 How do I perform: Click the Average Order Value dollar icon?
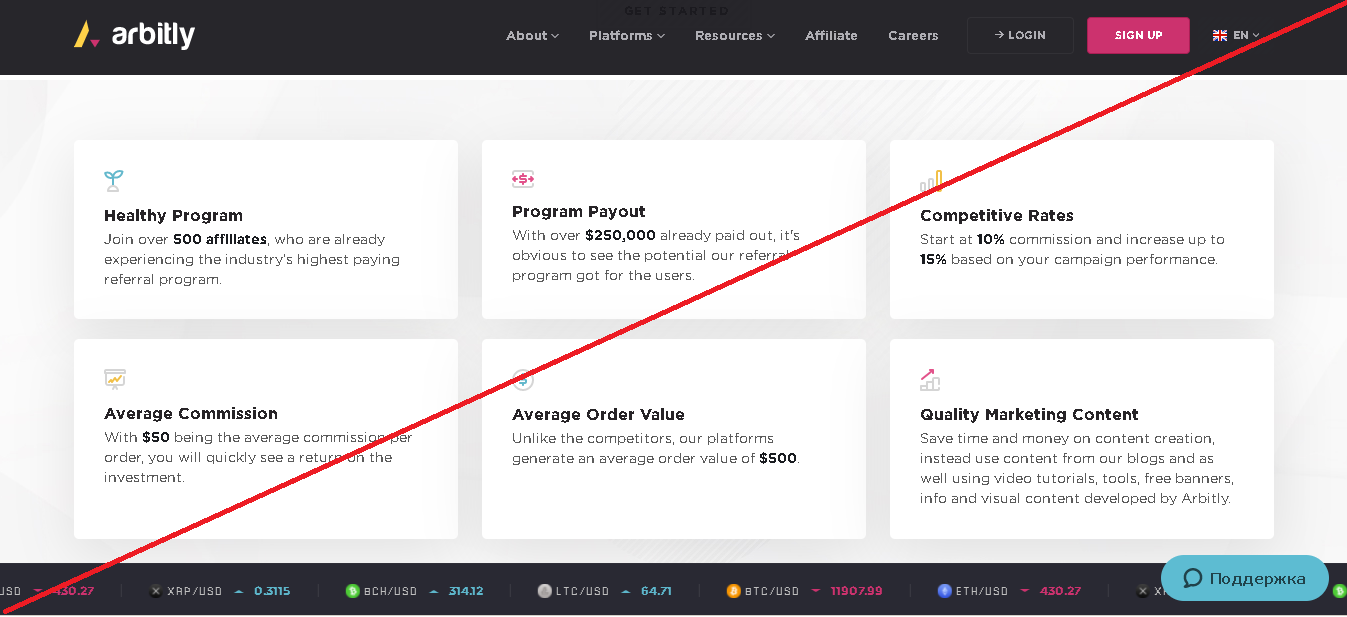click(523, 379)
